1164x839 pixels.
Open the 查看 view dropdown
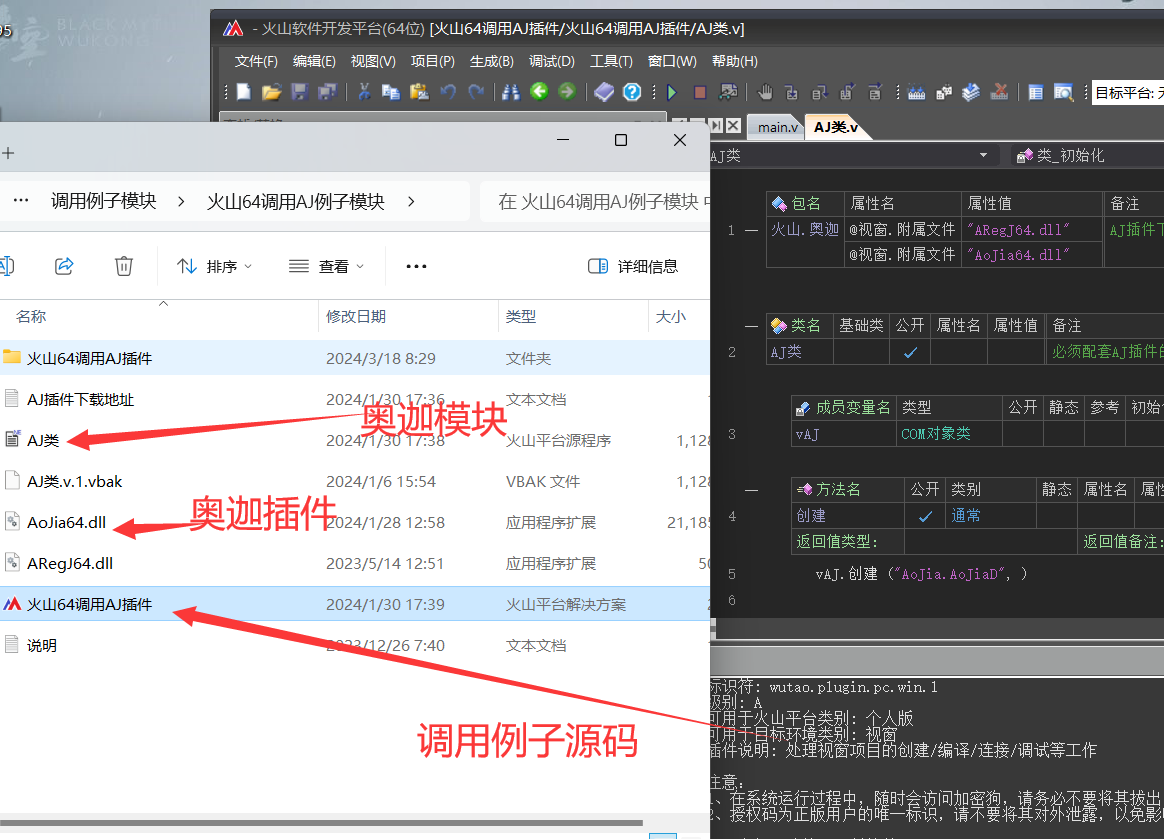point(327,266)
